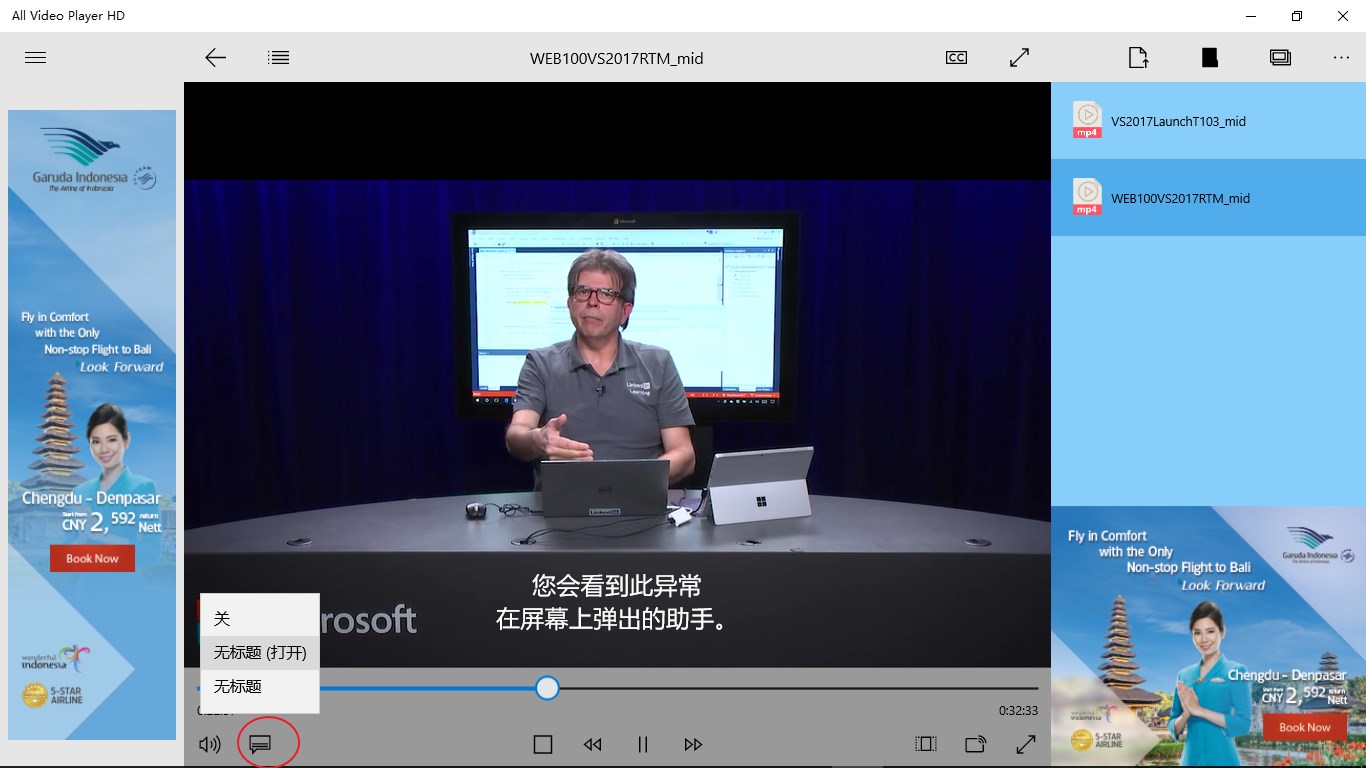The image size is (1366, 768).
Task: Open the playlist list icon beside back arrow
Action: [278, 57]
